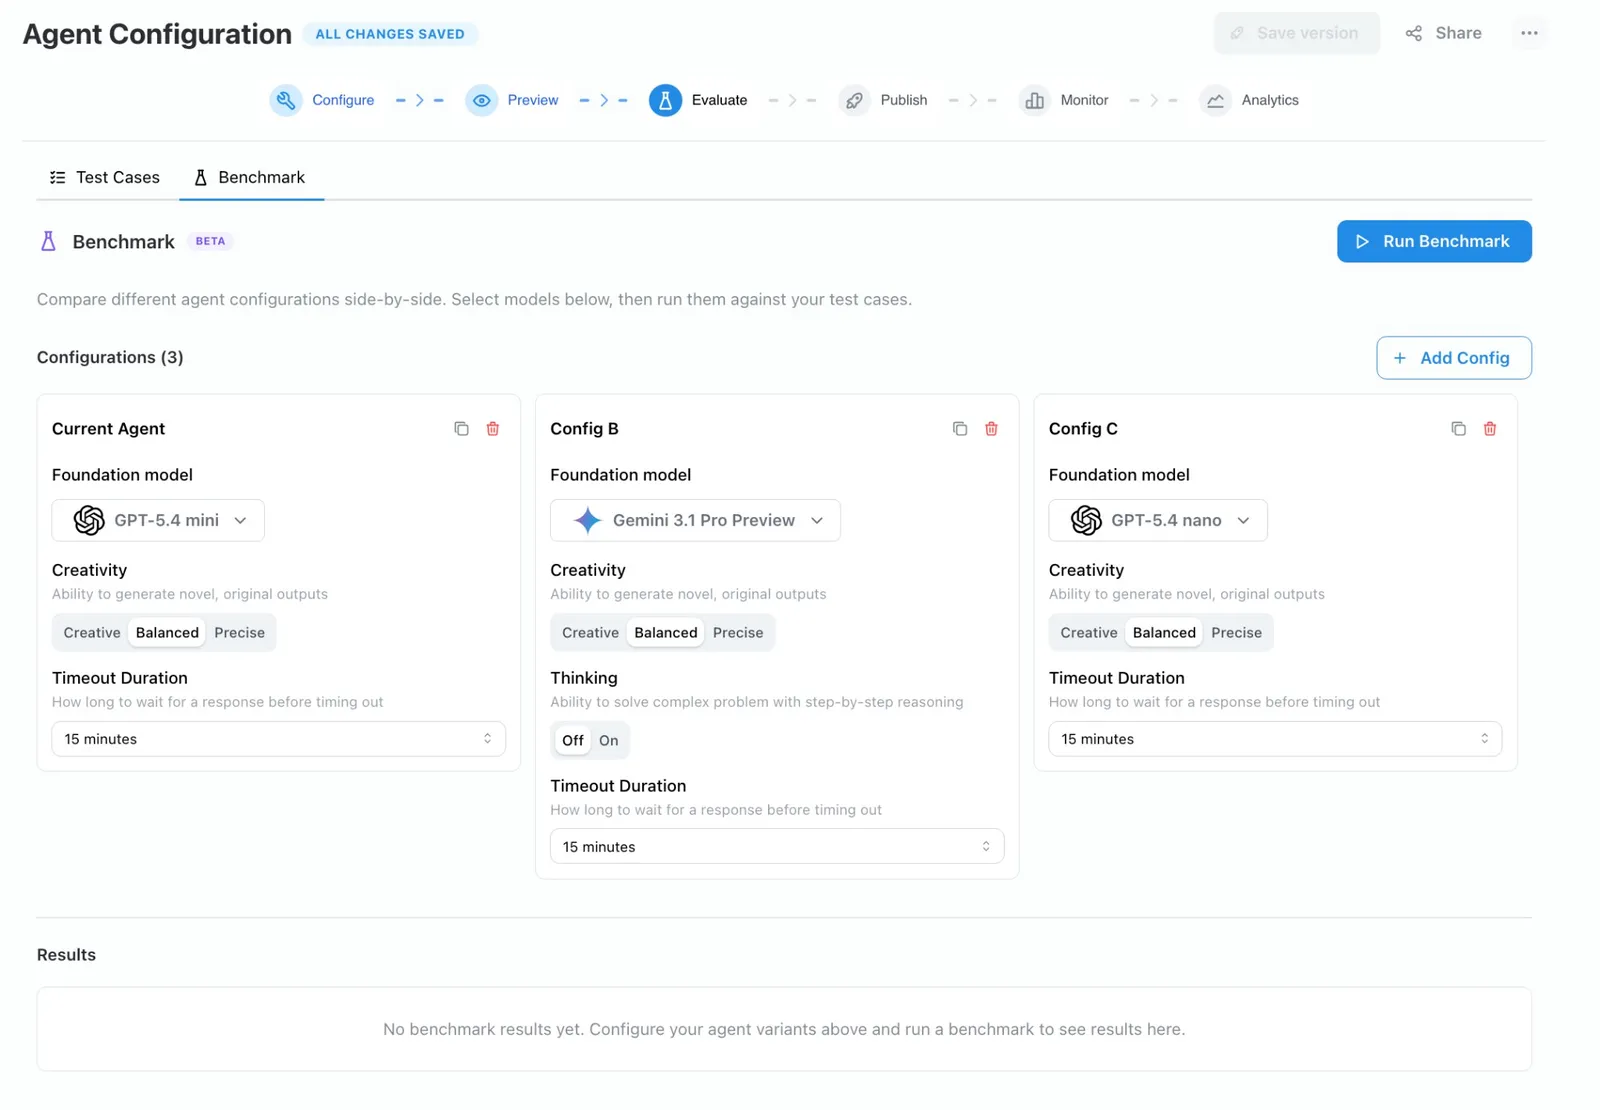This screenshot has width=1600, height=1110.
Task: Open the more options ellipsis menu
Action: coord(1529,33)
